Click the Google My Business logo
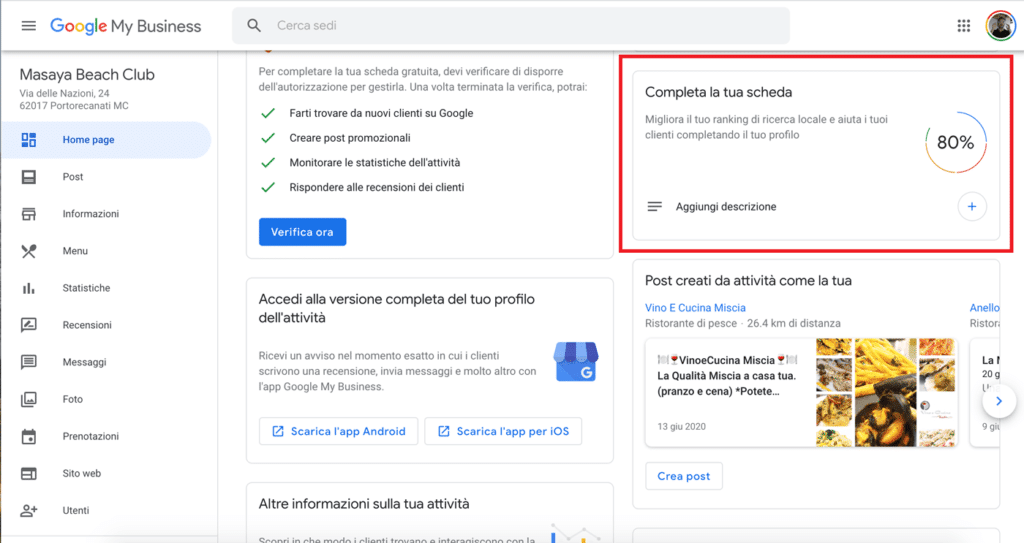 [125, 26]
